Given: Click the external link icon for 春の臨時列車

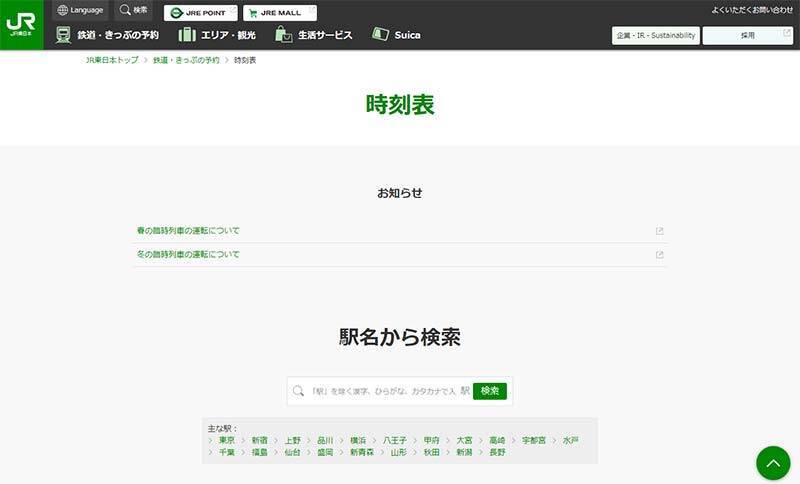Looking at the screenshot, I should (x=659, y=231).
